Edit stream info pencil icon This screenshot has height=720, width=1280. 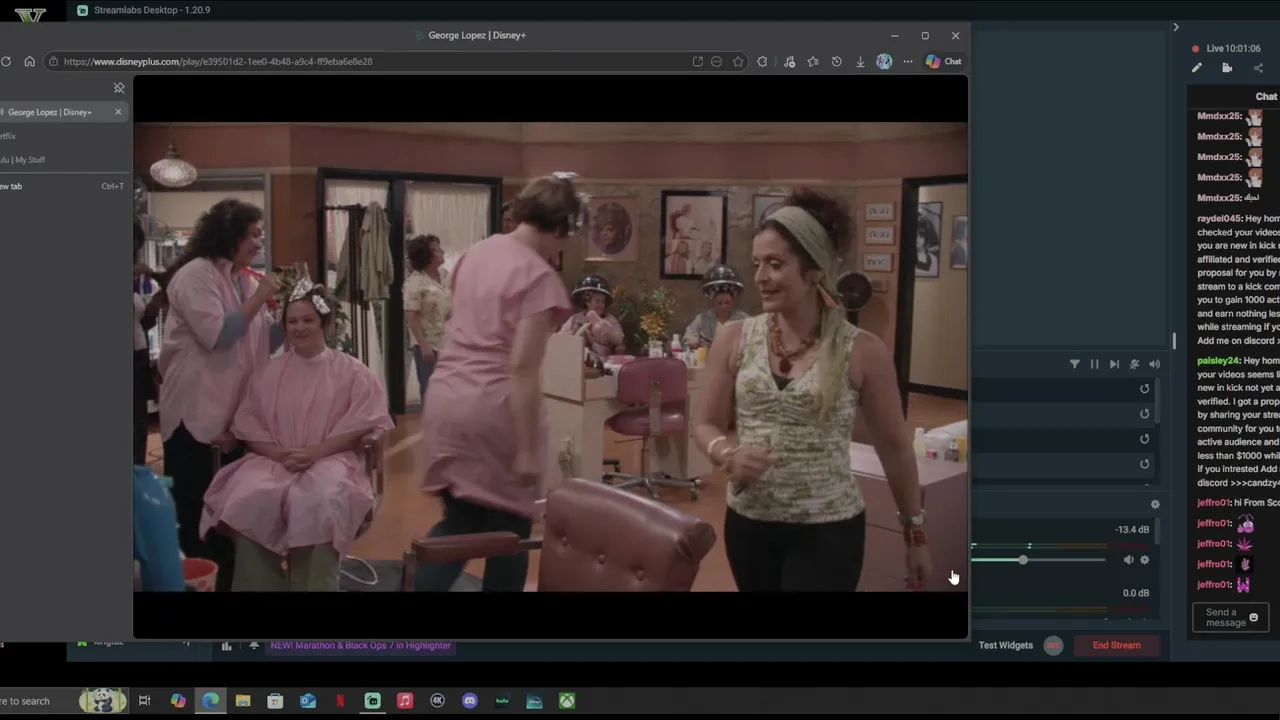coord(1197,68)
